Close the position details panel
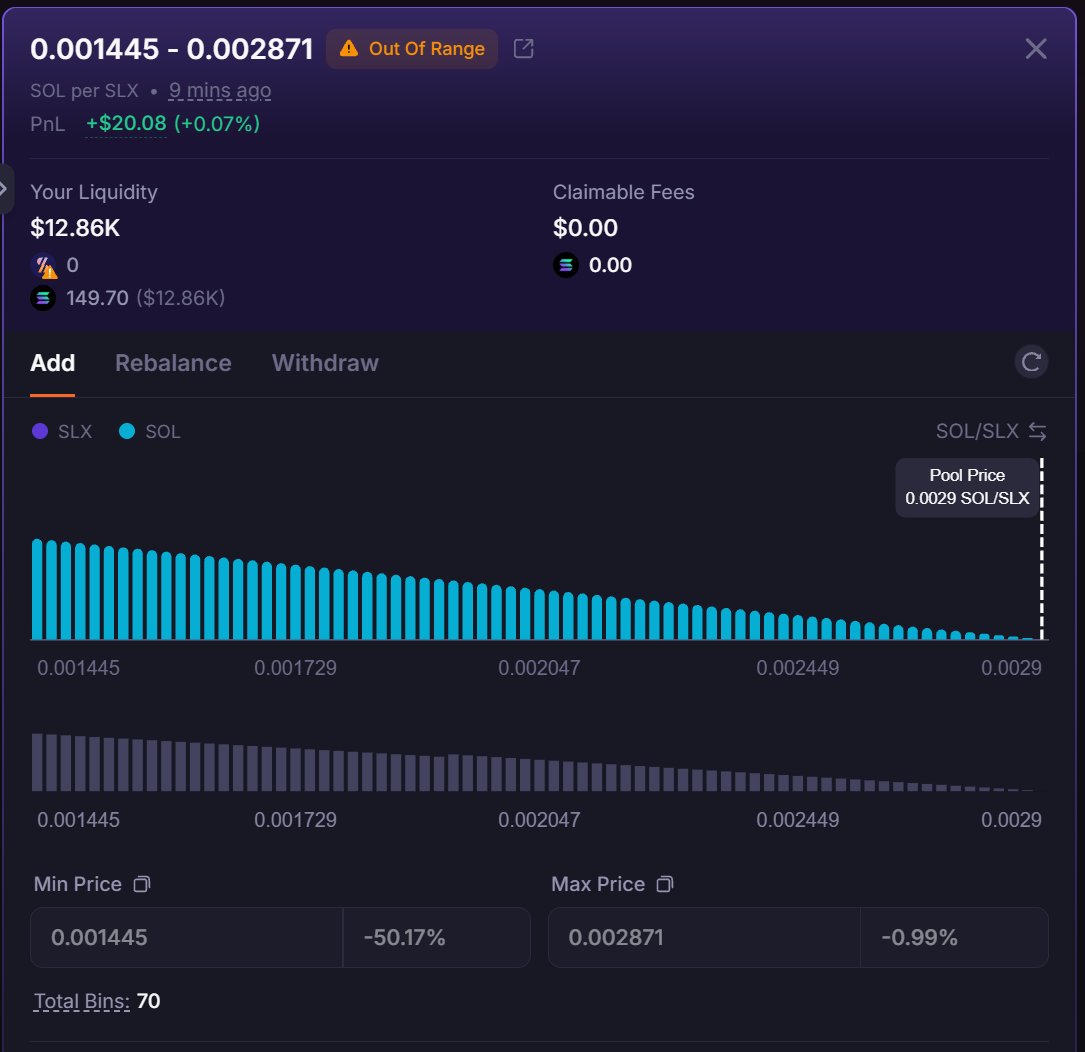 tap(1035, 48)
